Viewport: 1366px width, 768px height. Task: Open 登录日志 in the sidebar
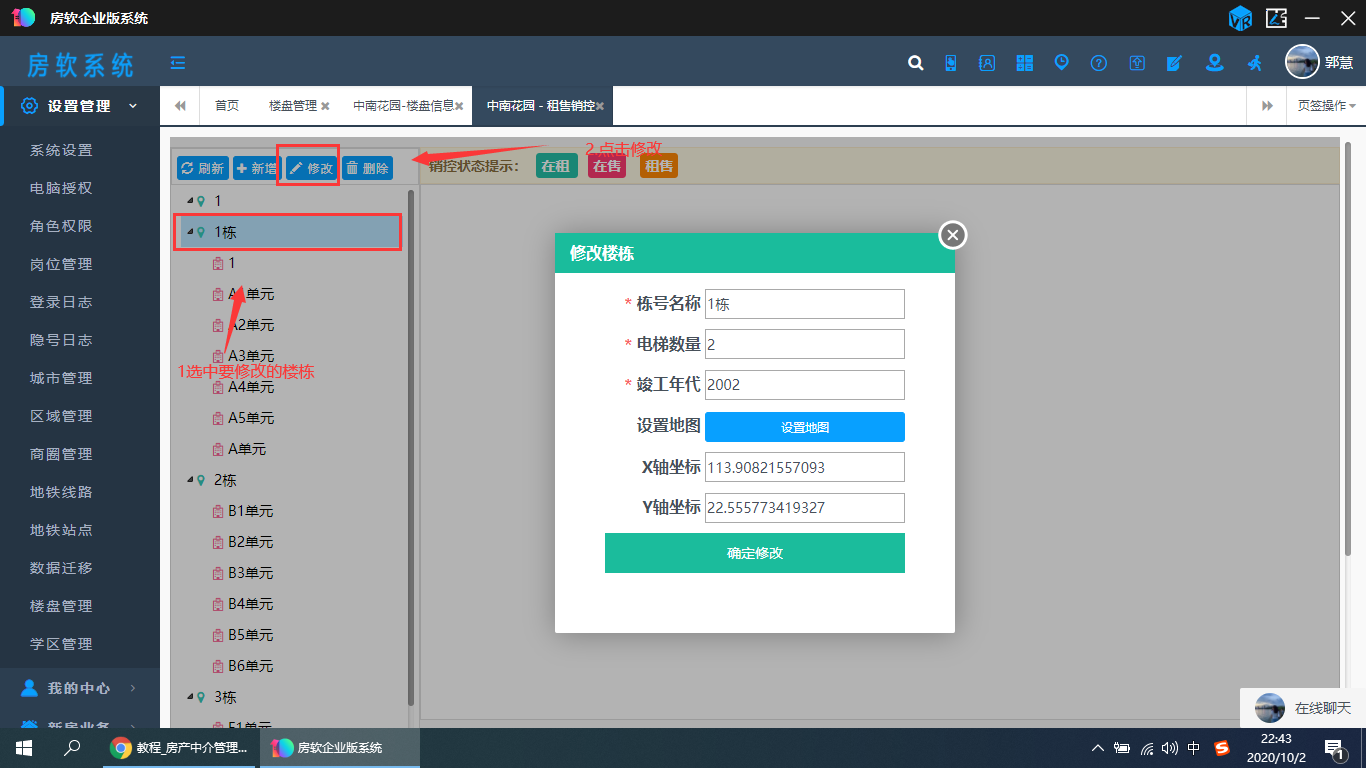[61, 302]
